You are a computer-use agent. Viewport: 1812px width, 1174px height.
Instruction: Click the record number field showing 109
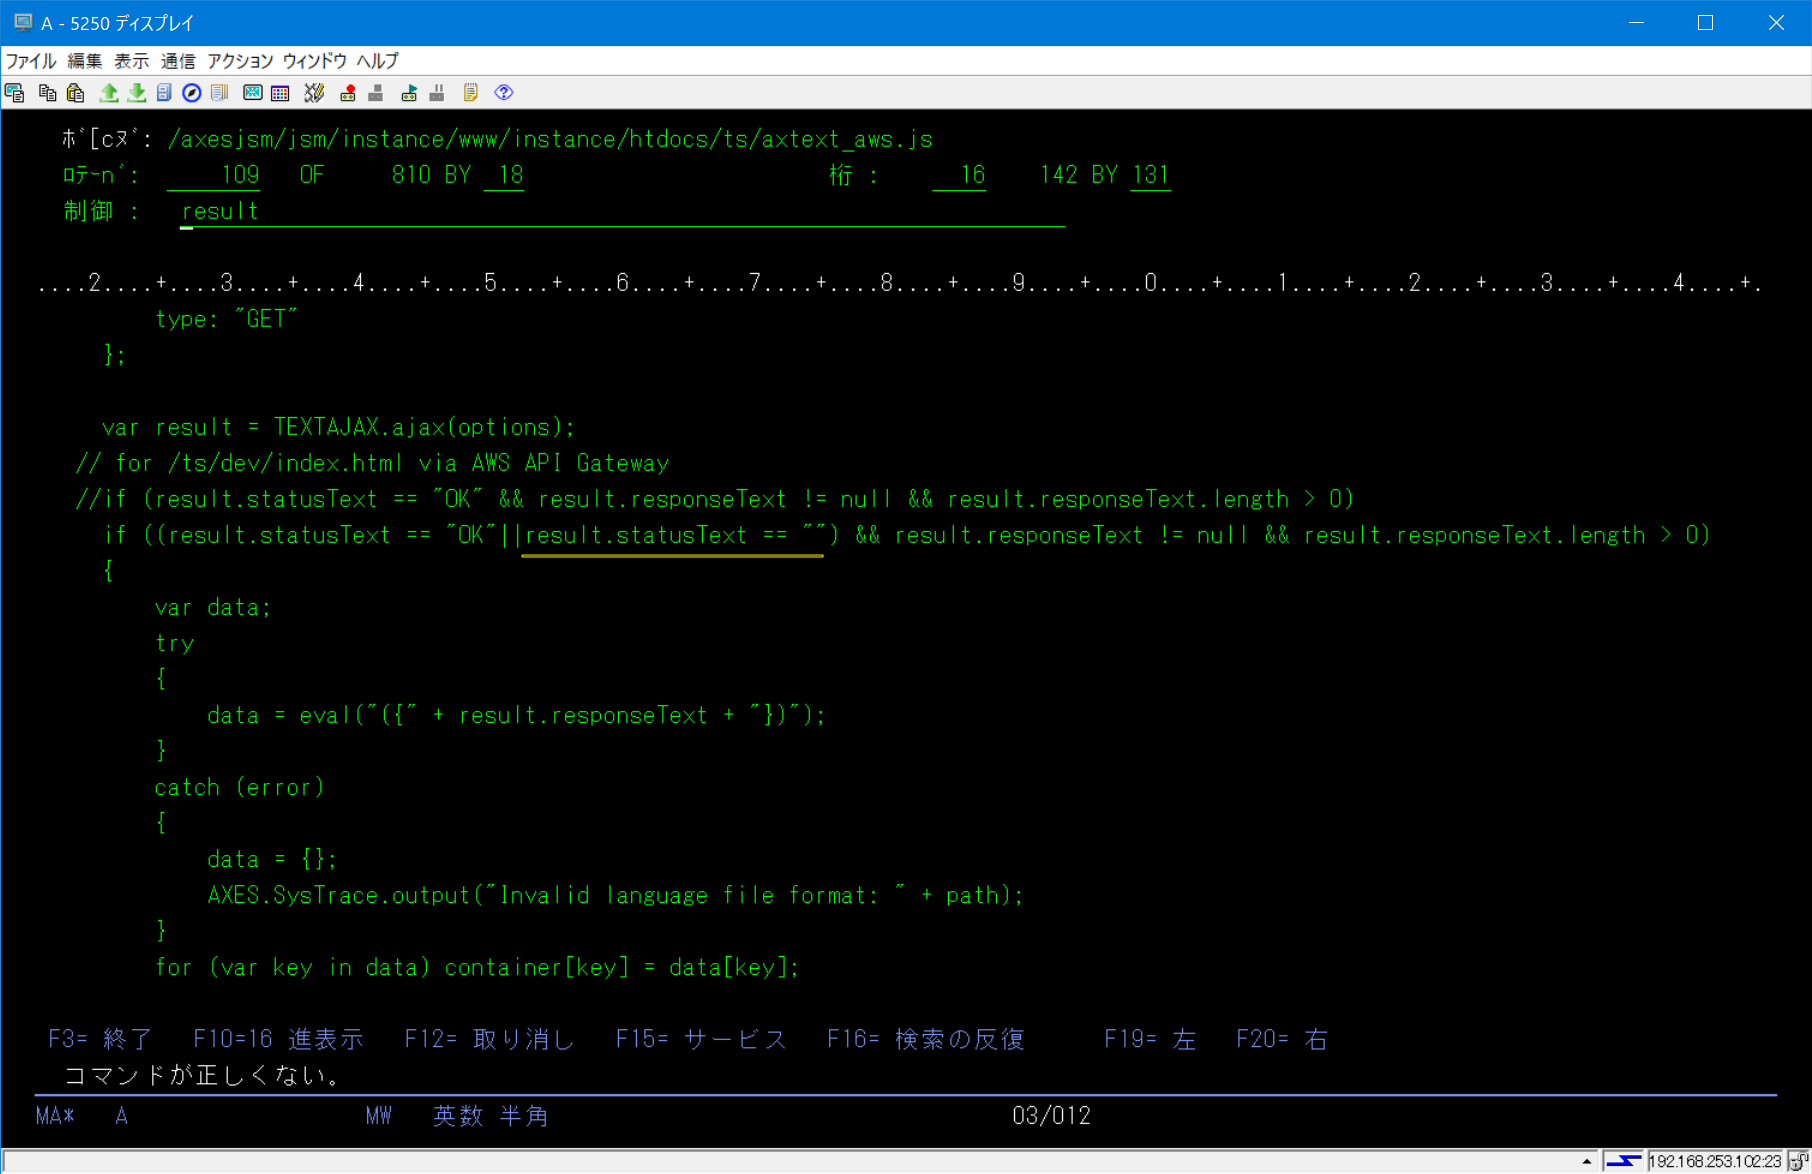point(214,176)
